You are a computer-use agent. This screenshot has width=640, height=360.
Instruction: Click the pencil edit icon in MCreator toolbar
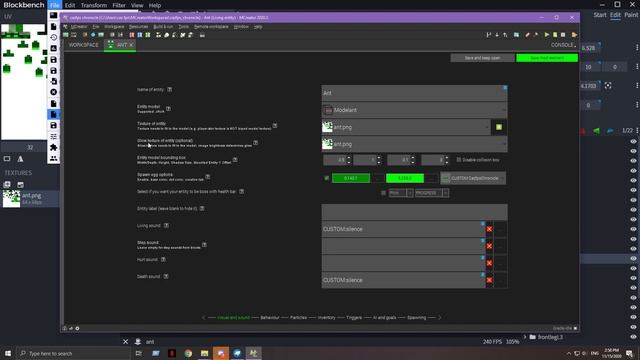[x=527, y=35]
